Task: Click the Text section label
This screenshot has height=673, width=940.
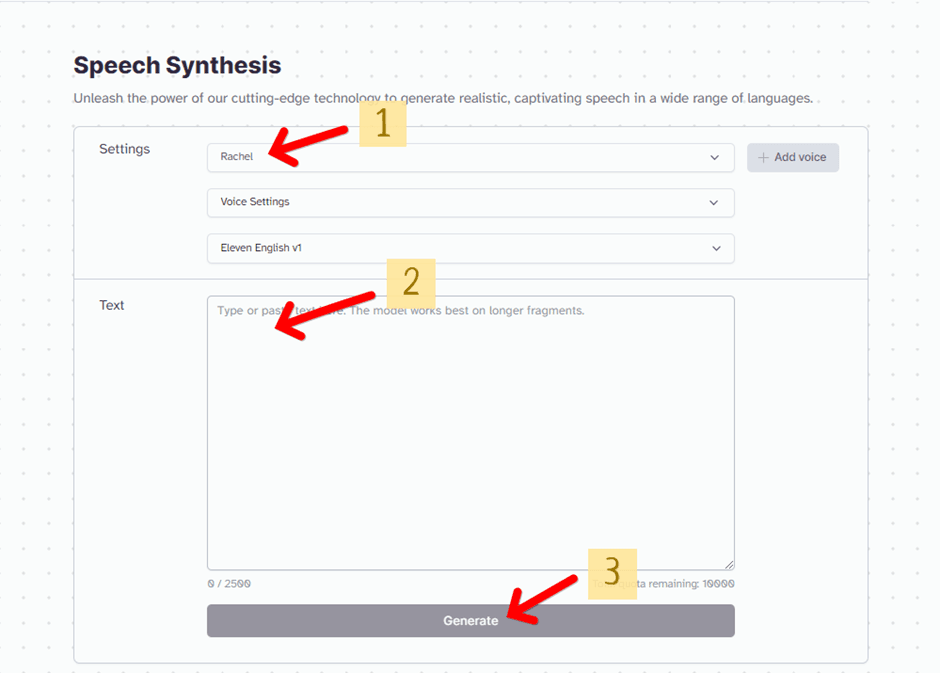Action: [112, 305]
